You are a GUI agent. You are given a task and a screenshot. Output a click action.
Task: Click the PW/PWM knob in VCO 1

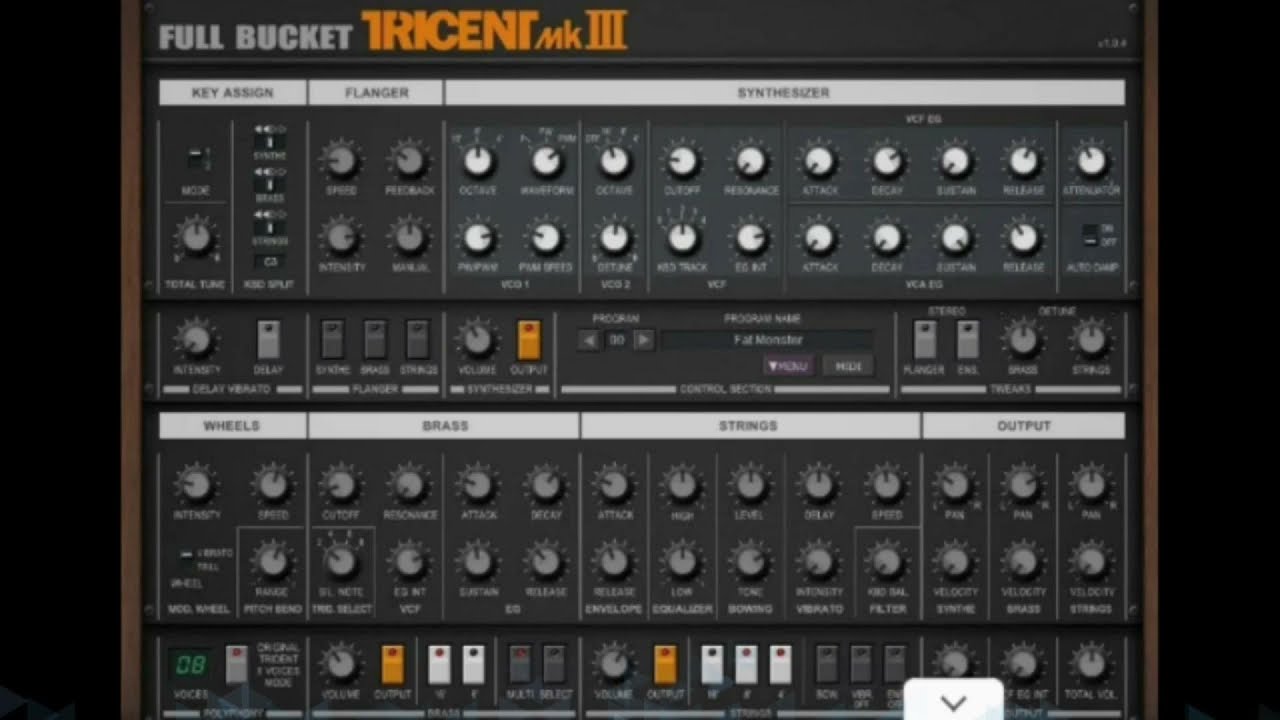point(479,237)
